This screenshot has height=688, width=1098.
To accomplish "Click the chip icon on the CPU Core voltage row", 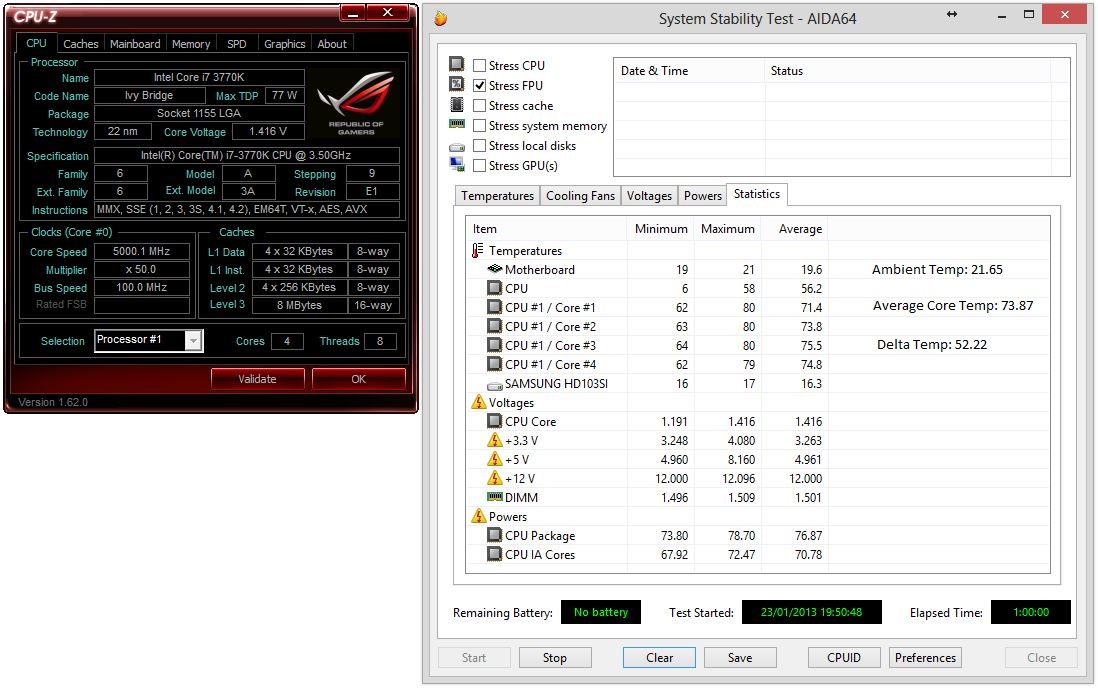I will point(494,421).
